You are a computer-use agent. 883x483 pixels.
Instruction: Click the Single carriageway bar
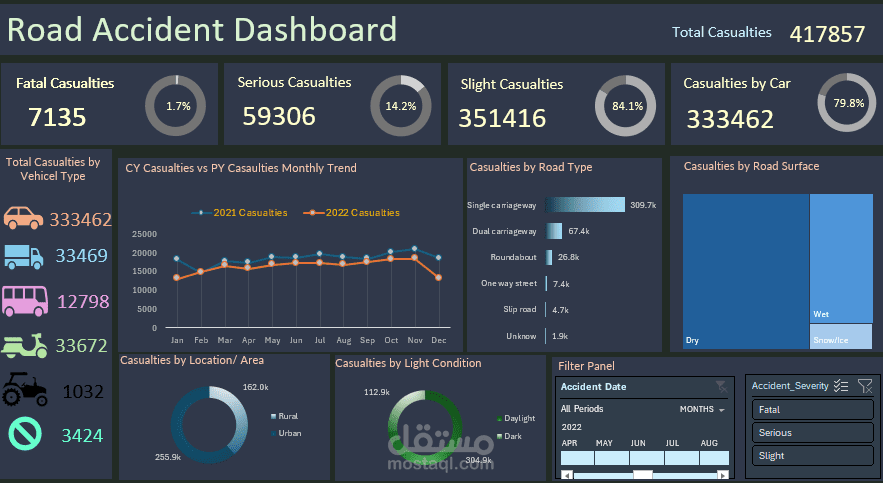coord(585,204)
